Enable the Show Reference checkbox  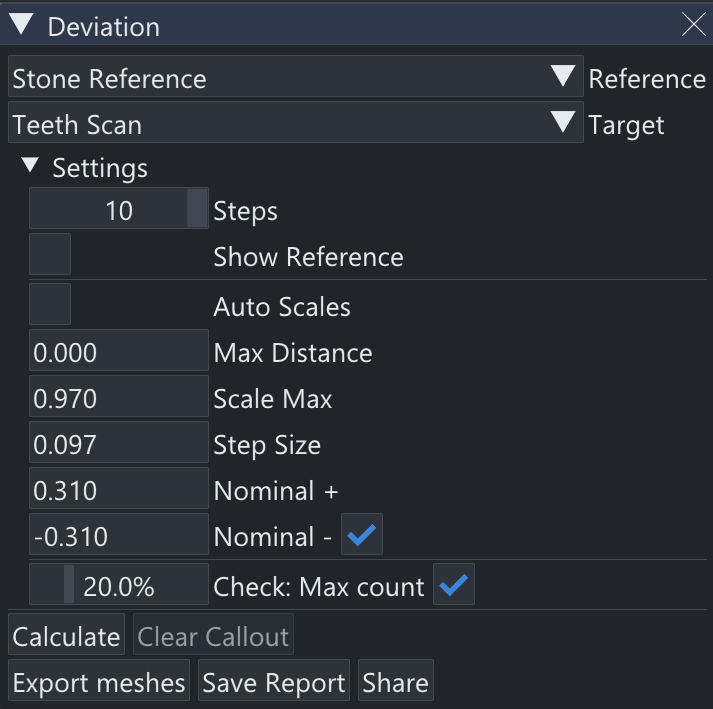click(50, 256)
